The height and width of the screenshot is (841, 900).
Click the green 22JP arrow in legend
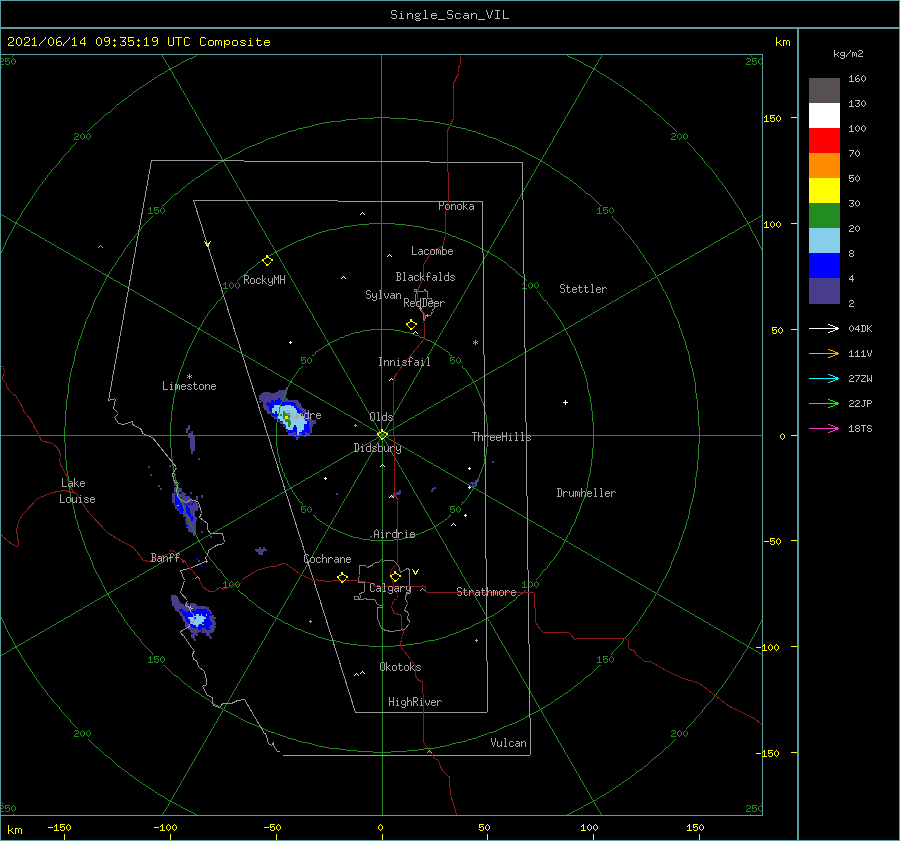point(824,404)
